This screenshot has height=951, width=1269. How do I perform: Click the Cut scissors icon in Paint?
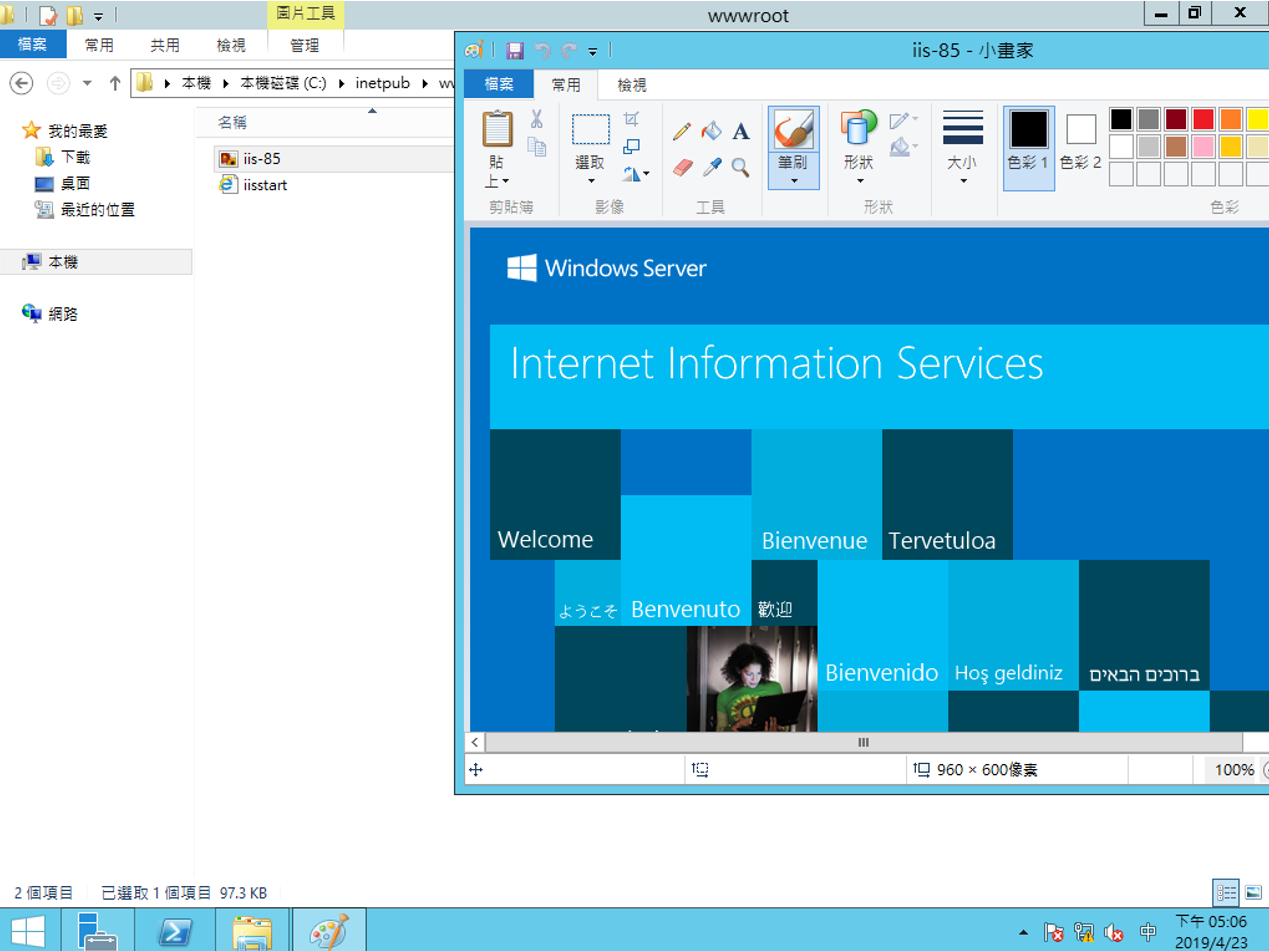click(536, 120)
